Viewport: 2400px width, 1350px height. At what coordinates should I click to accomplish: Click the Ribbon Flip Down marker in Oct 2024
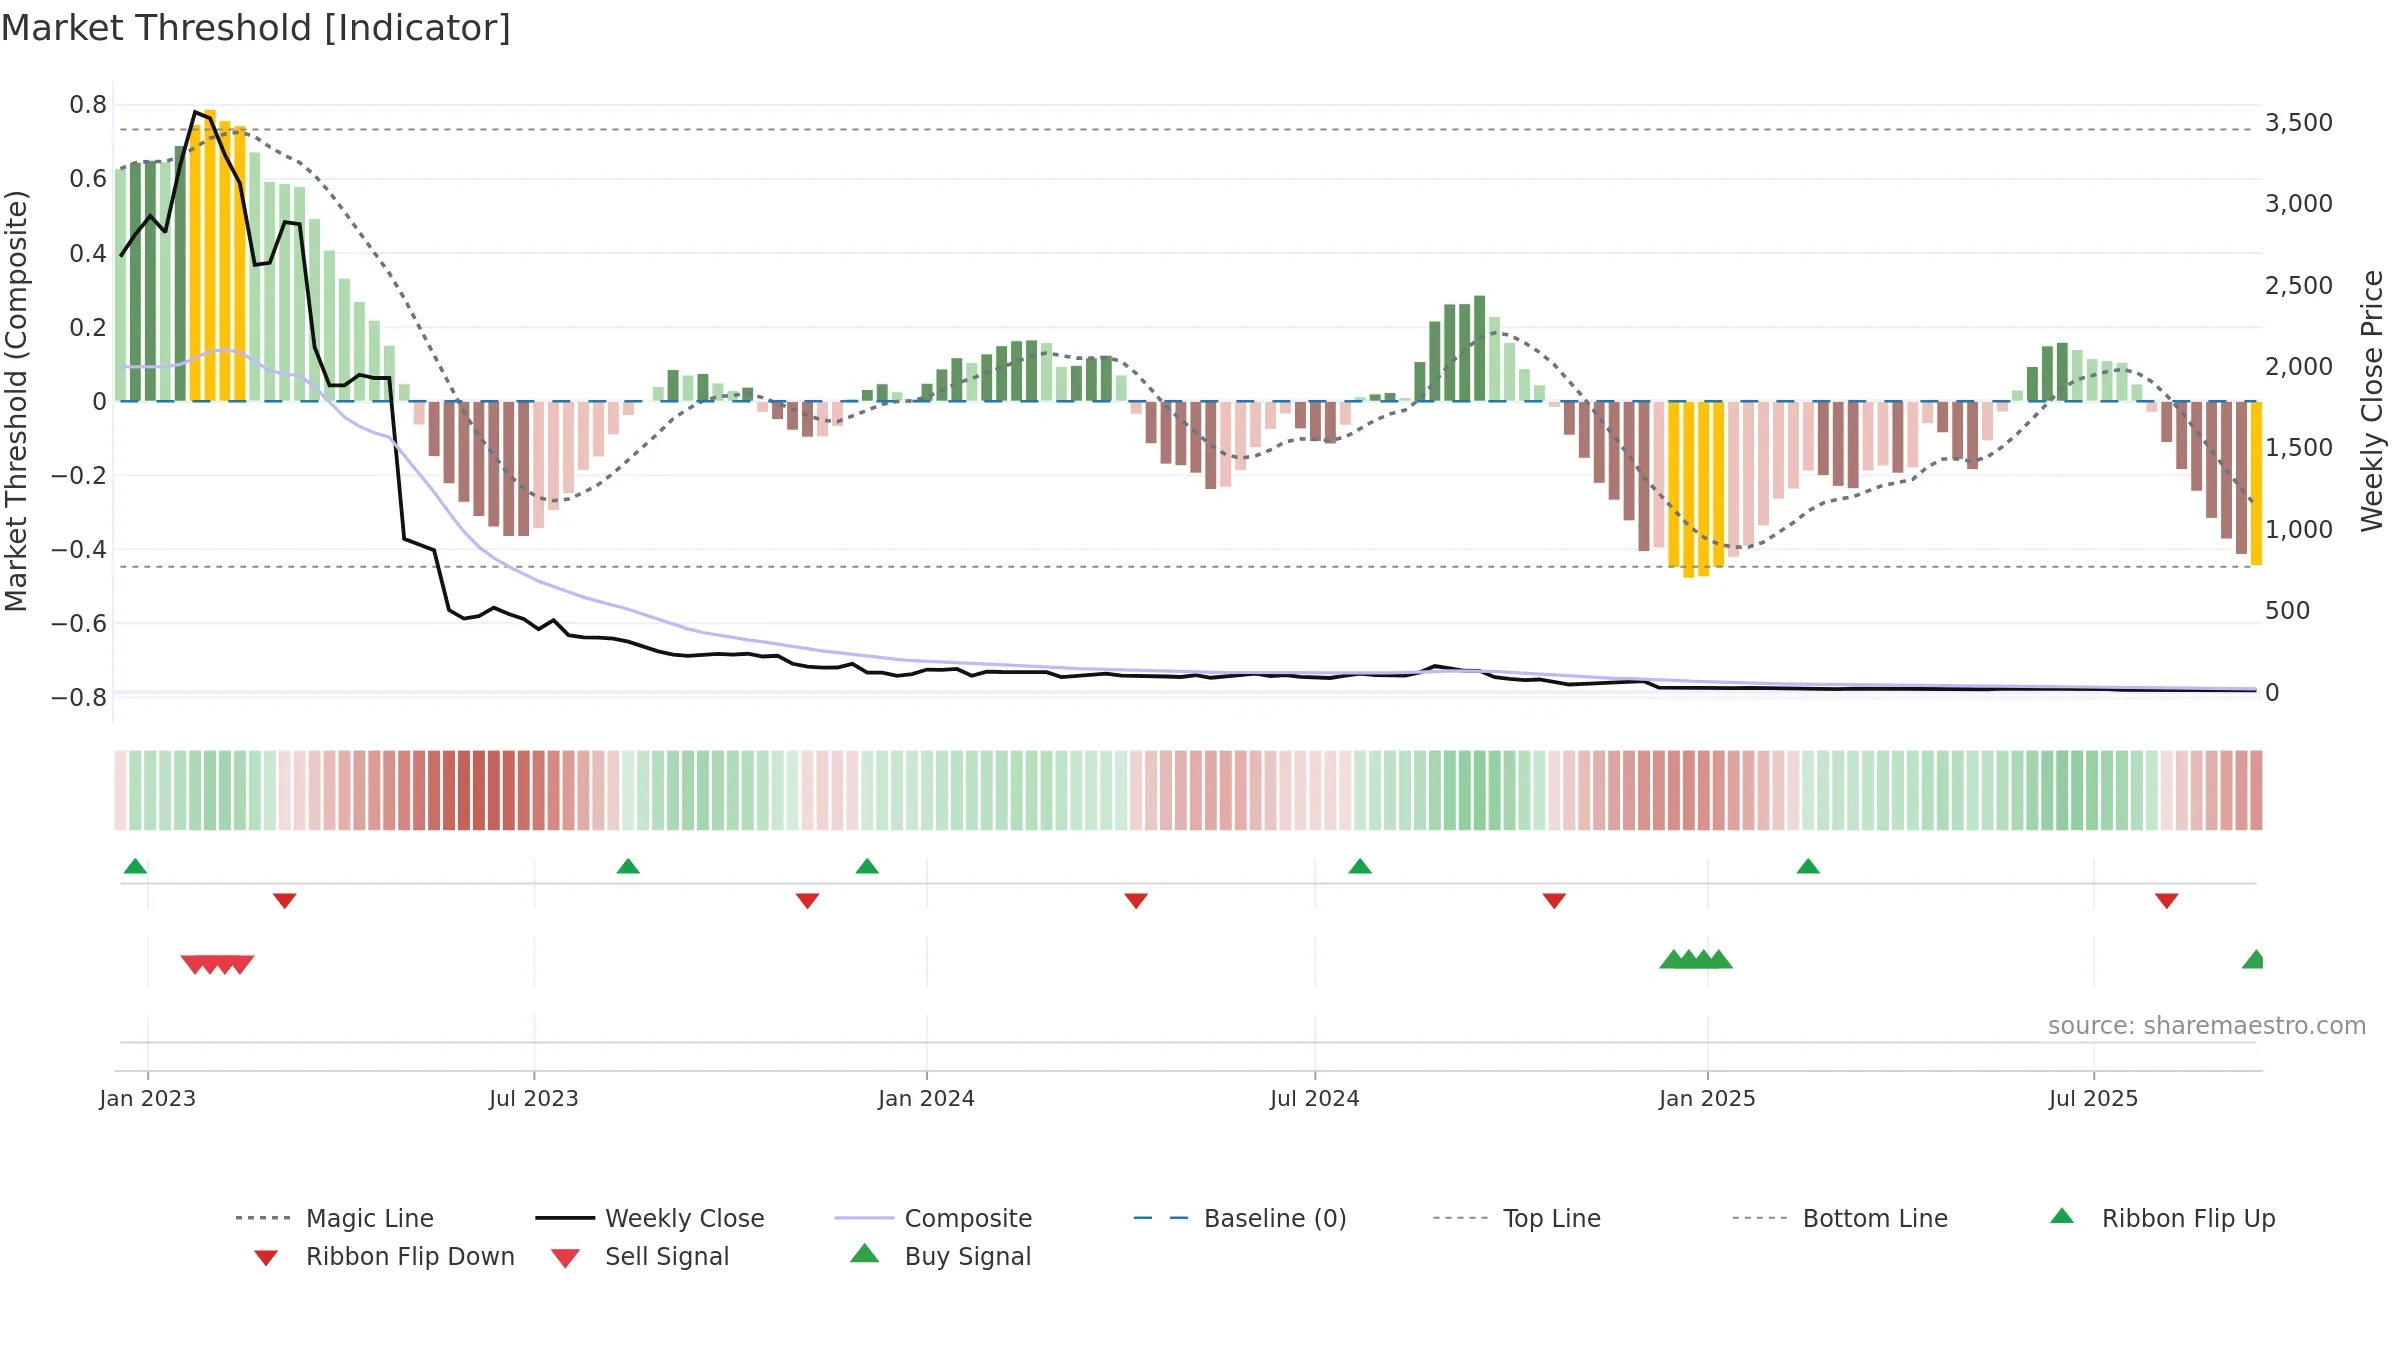click(1554, 901)
